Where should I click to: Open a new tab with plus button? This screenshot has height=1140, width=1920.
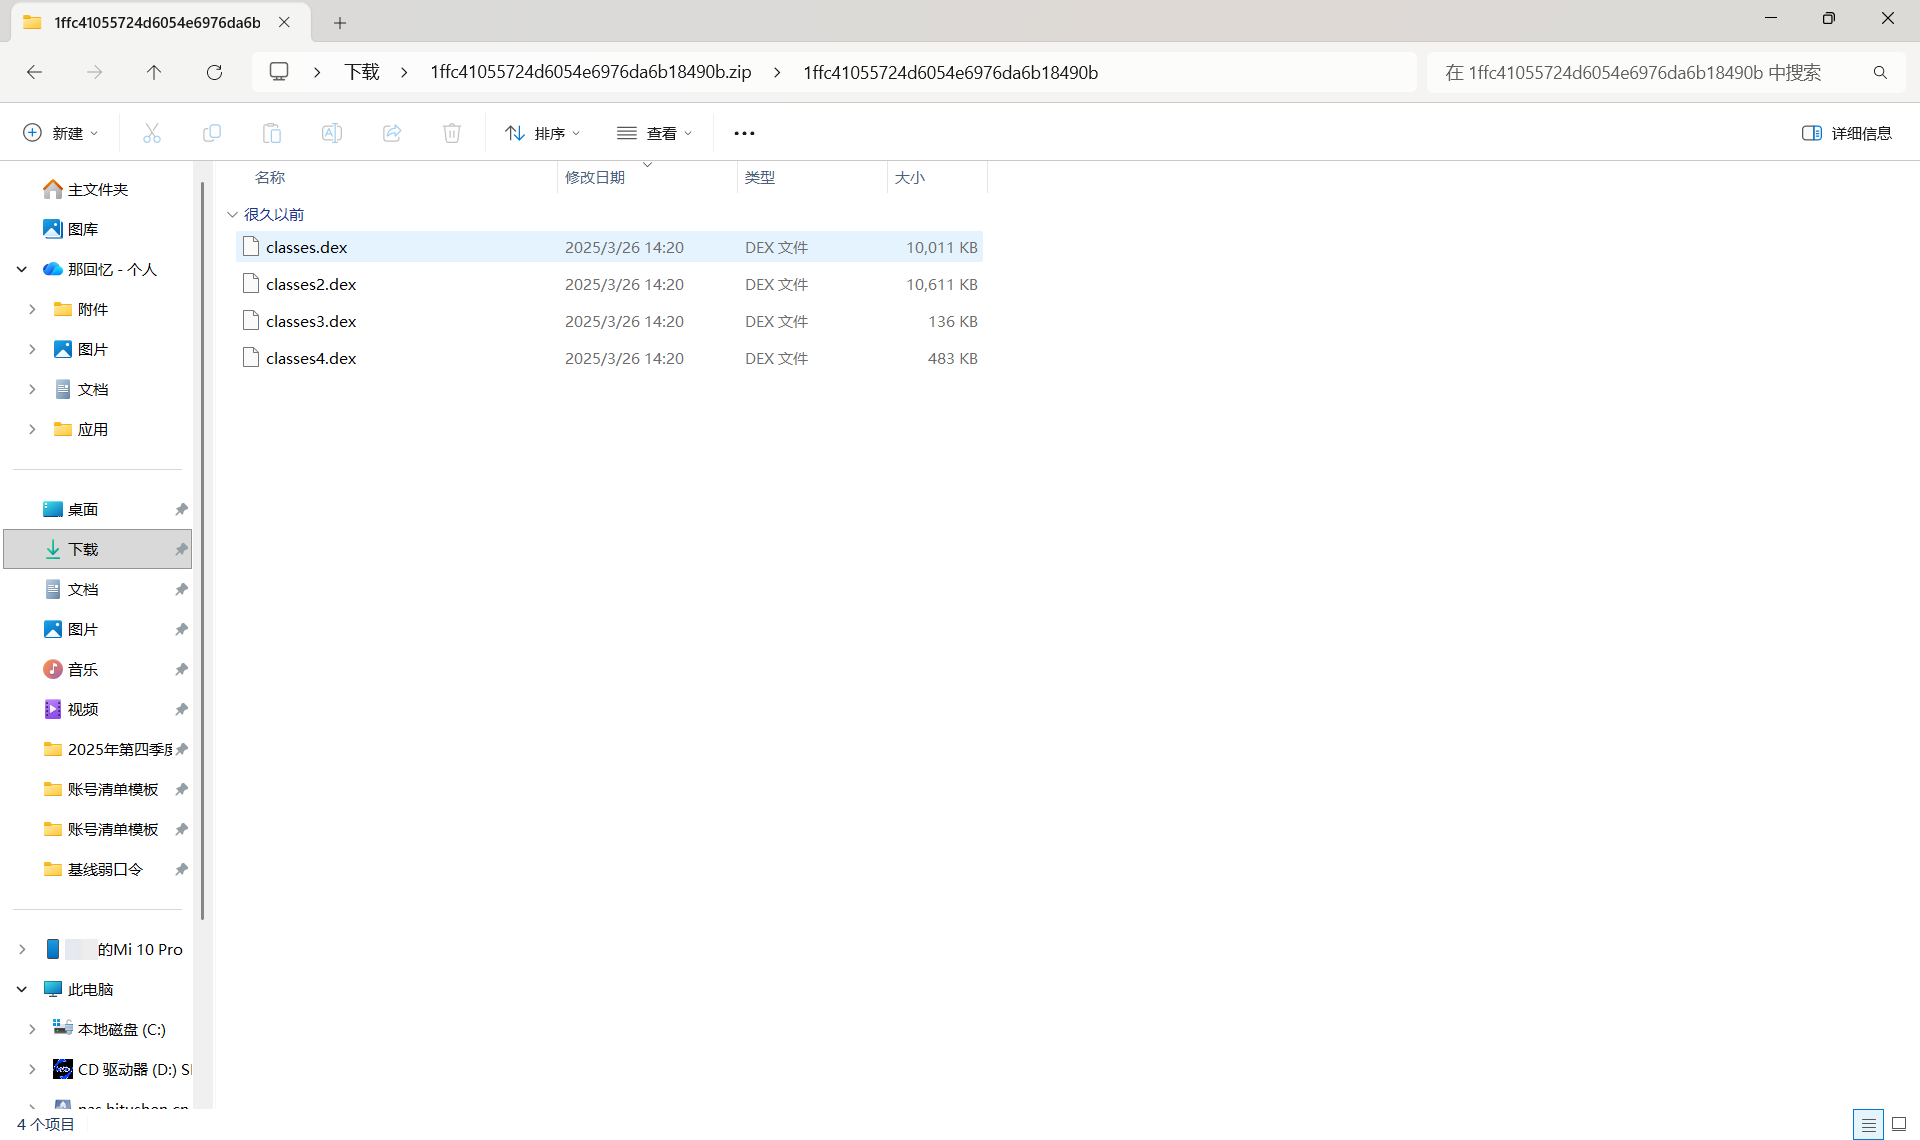340,22
